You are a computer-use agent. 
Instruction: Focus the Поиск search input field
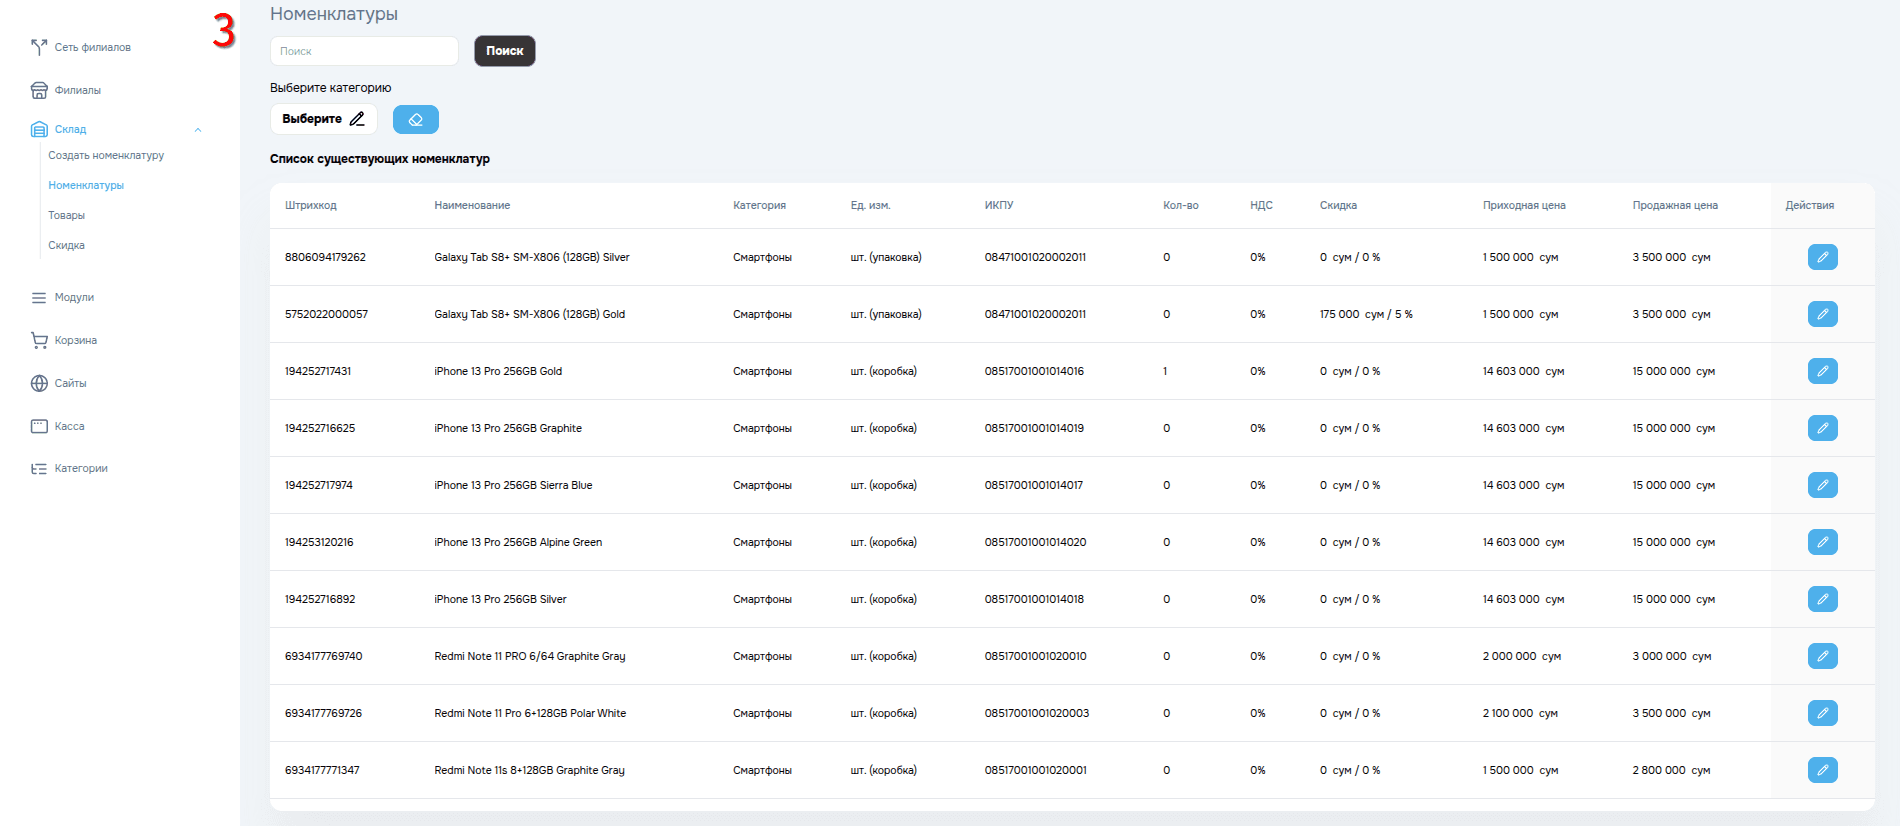click(364, 51)
